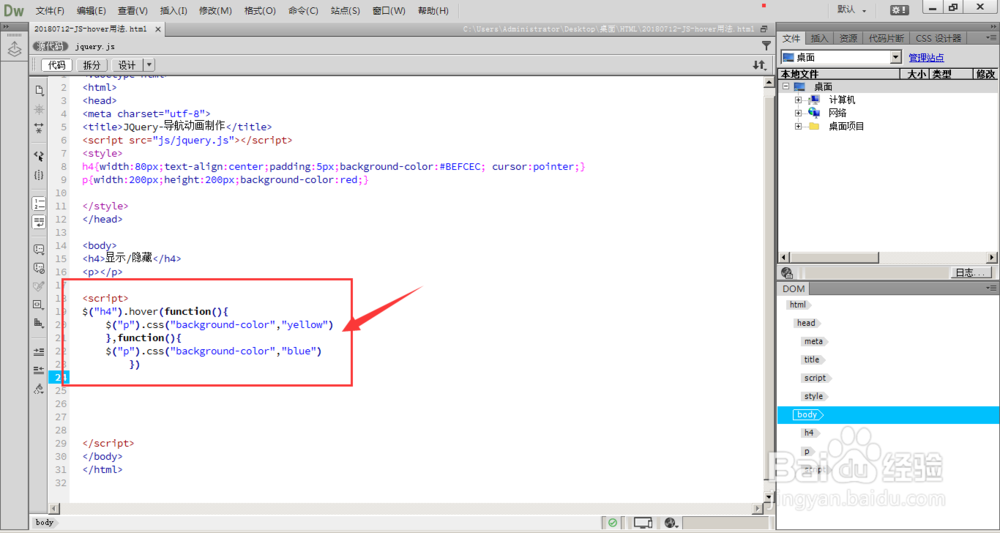Click the Remove Comment icon

(x=39, y=268)
